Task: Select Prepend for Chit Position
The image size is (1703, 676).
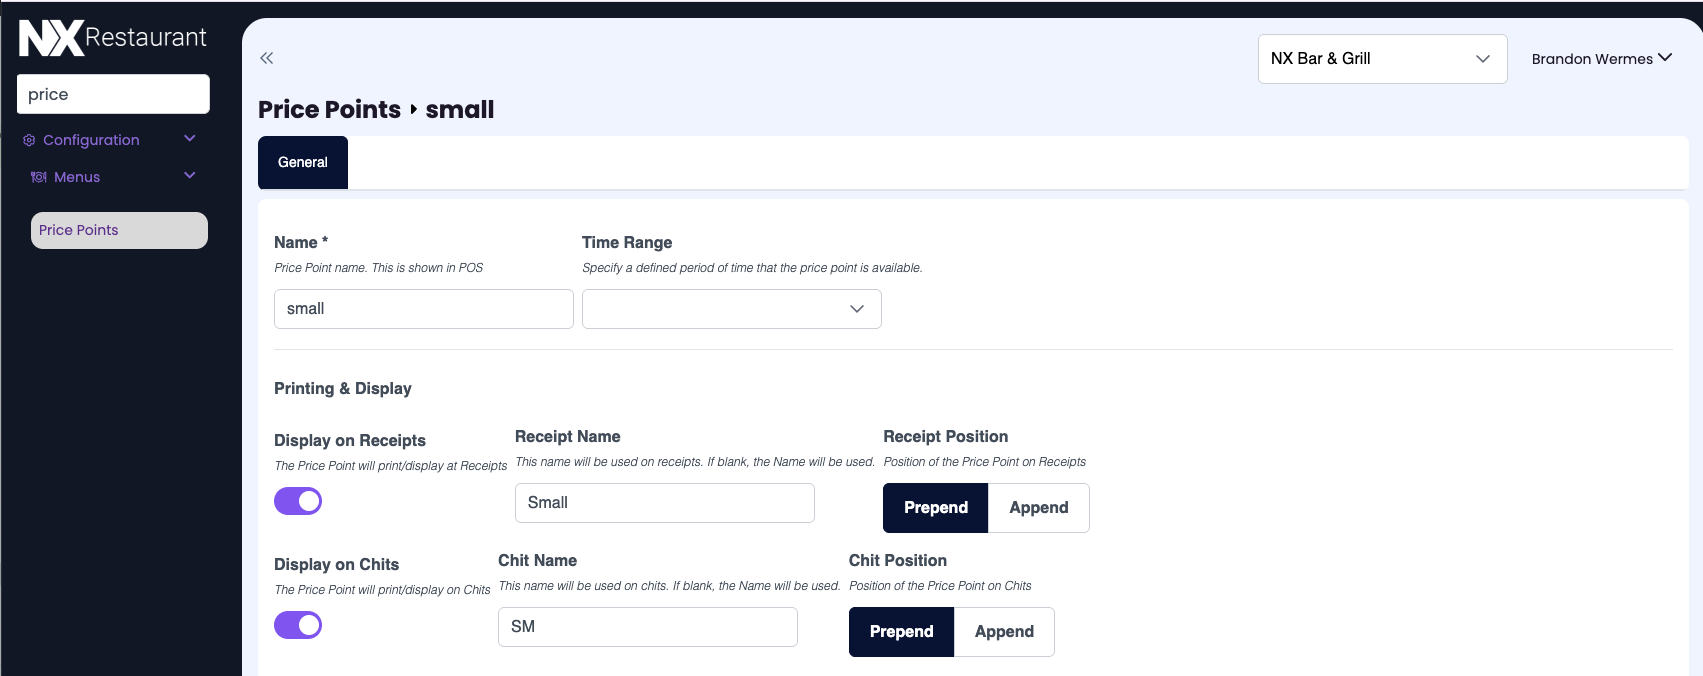Action: [901, 632]
